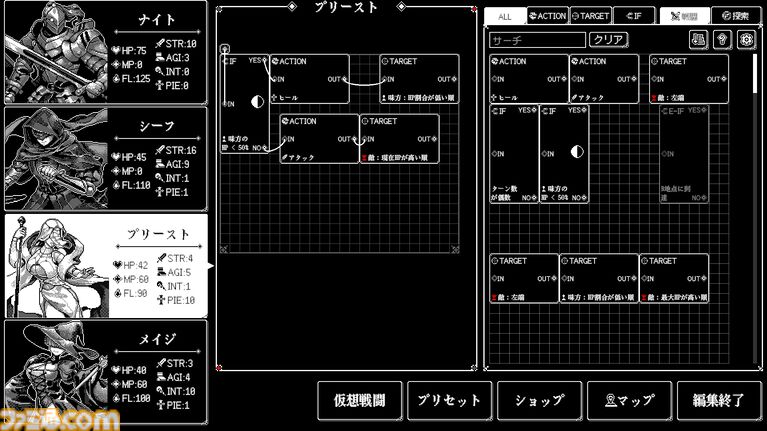The width and height of the screenshot is (767, 431).
Task: Click the map pin icon on マップ button
Action: pyautogui.click(x=610, y=401)
